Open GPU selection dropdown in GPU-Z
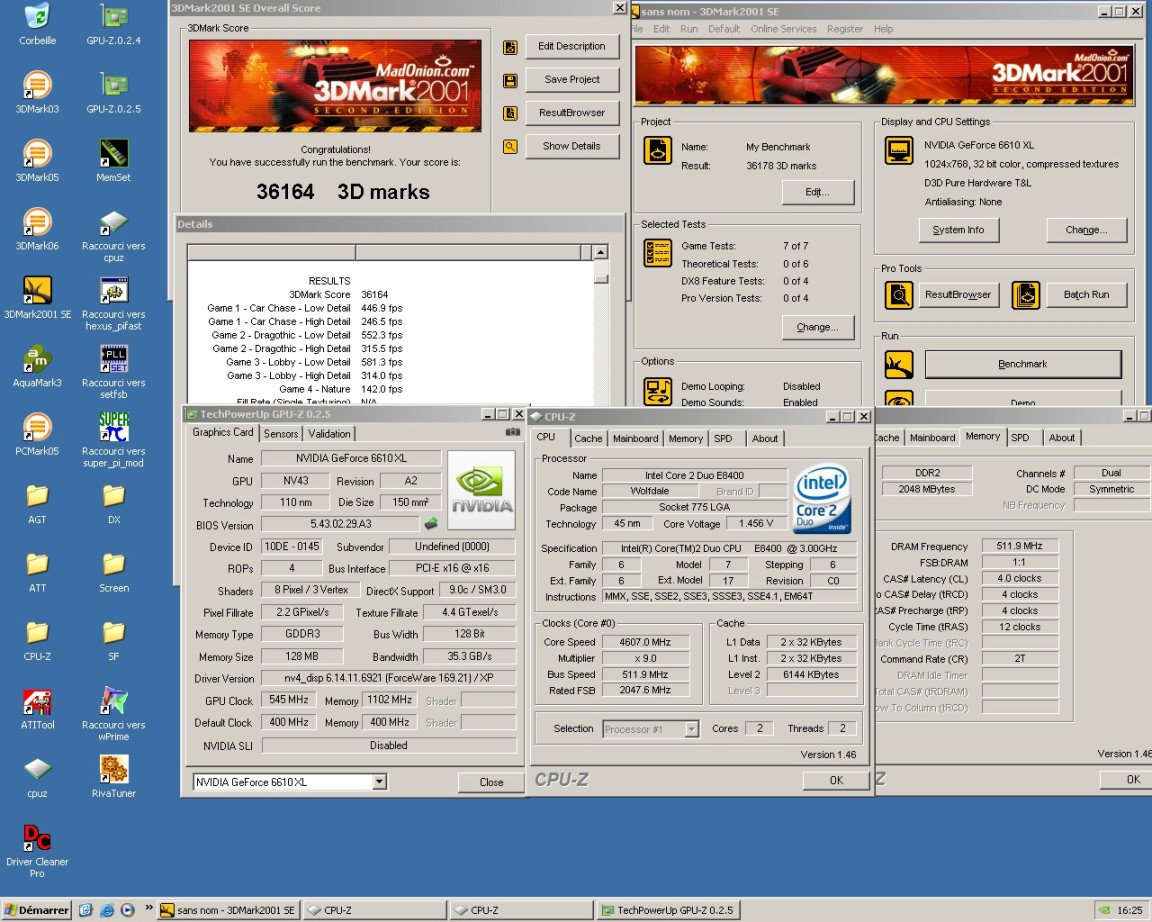The height and width of the screenshot is (922, 1152). pos(379,782)
